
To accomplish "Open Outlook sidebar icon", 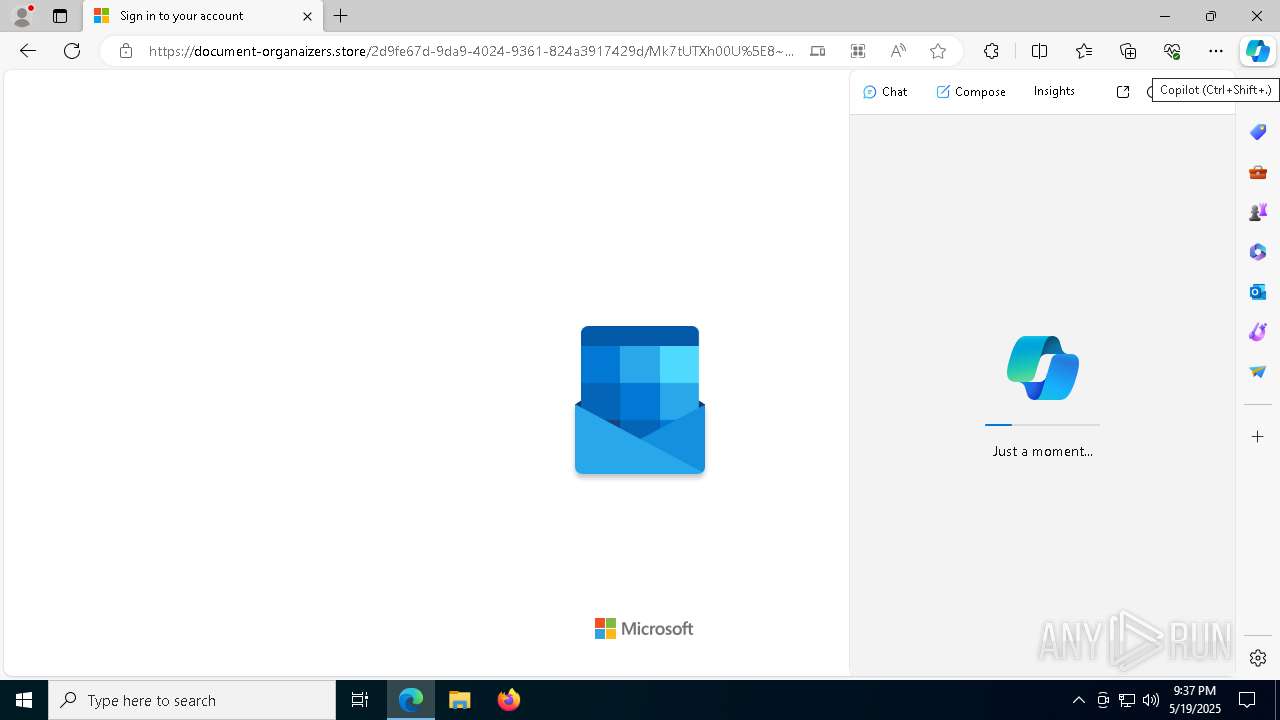I will 1258,292.
